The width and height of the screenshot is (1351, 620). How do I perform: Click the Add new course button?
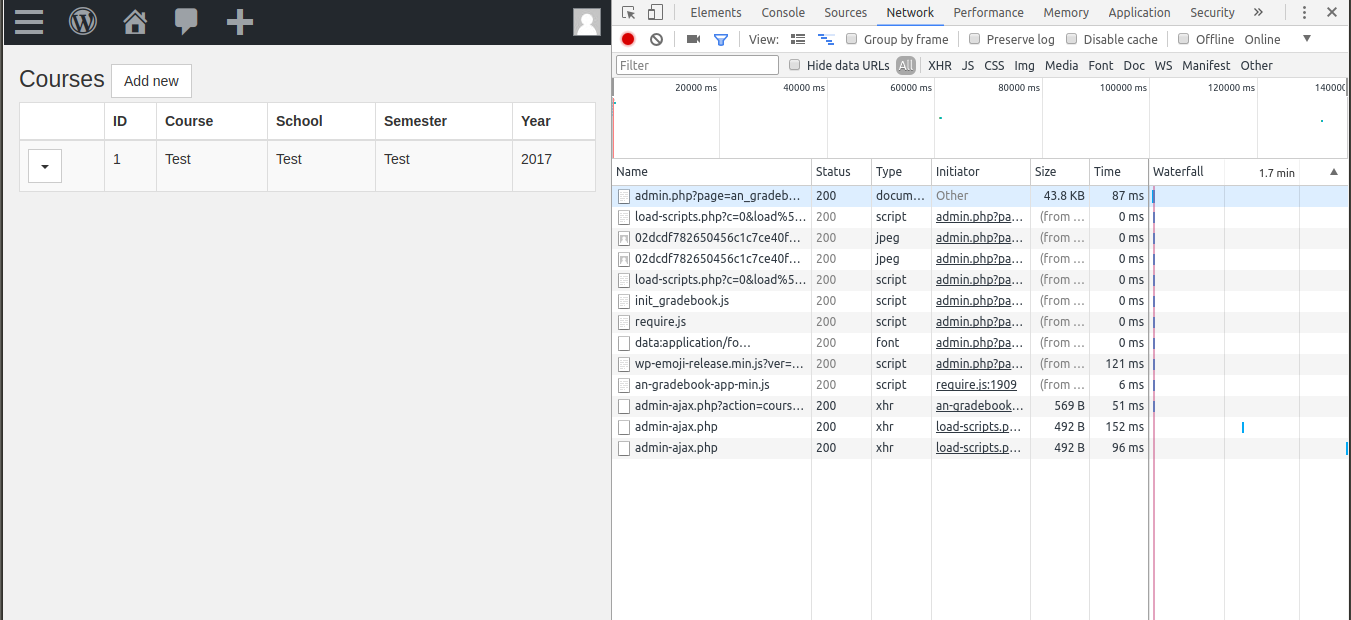click(151, 81)
